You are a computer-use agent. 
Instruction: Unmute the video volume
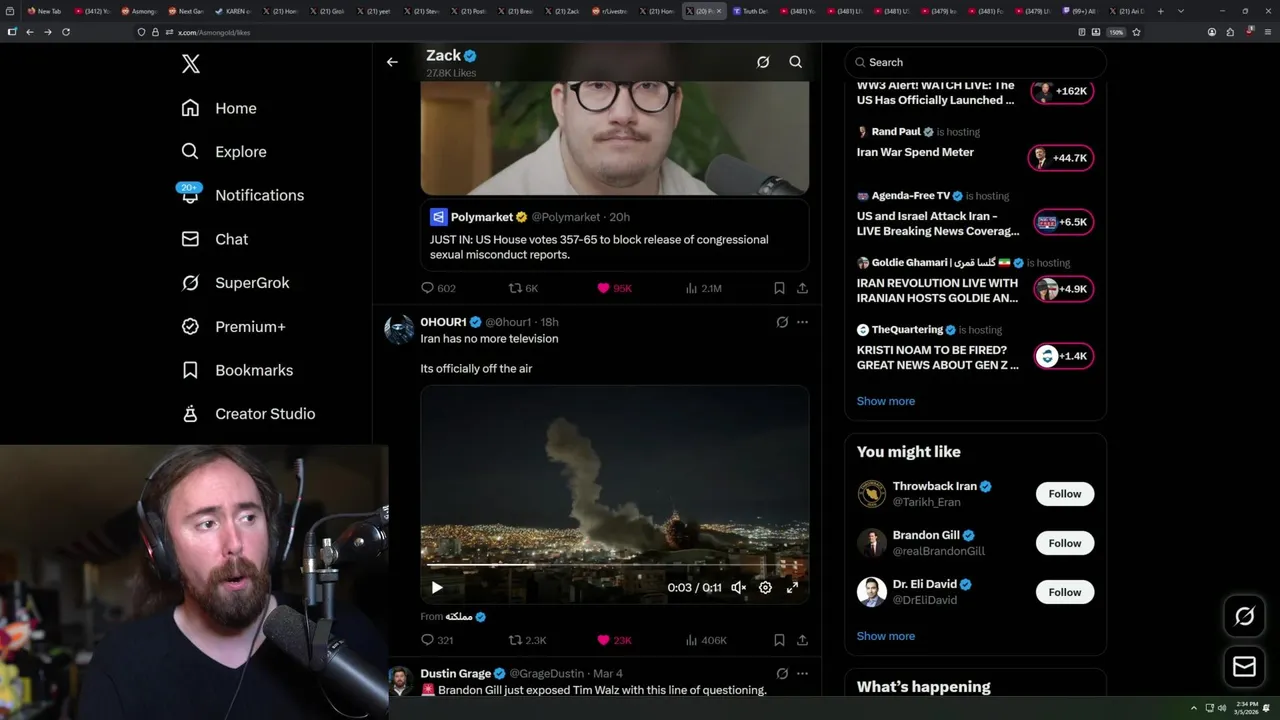pyautogui.click(x=738, y=588)
